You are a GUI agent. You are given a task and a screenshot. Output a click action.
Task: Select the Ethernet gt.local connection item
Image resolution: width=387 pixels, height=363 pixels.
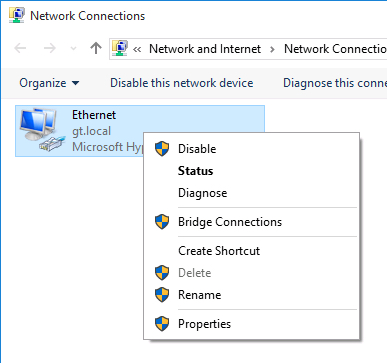point(140,131)
